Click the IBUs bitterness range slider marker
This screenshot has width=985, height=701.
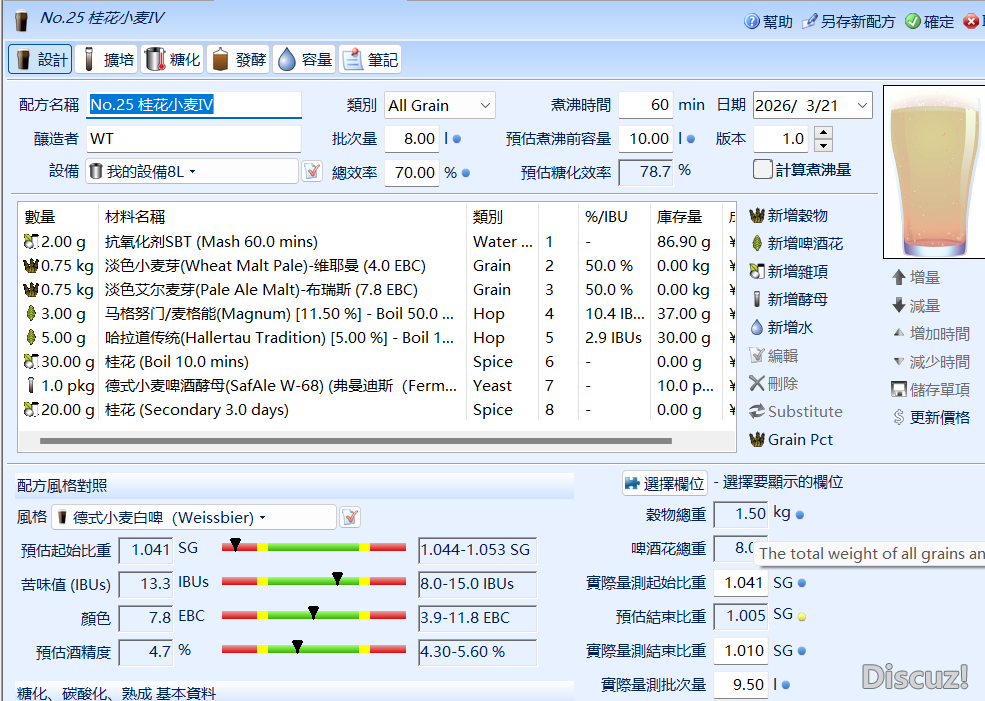tap(337, 579)
